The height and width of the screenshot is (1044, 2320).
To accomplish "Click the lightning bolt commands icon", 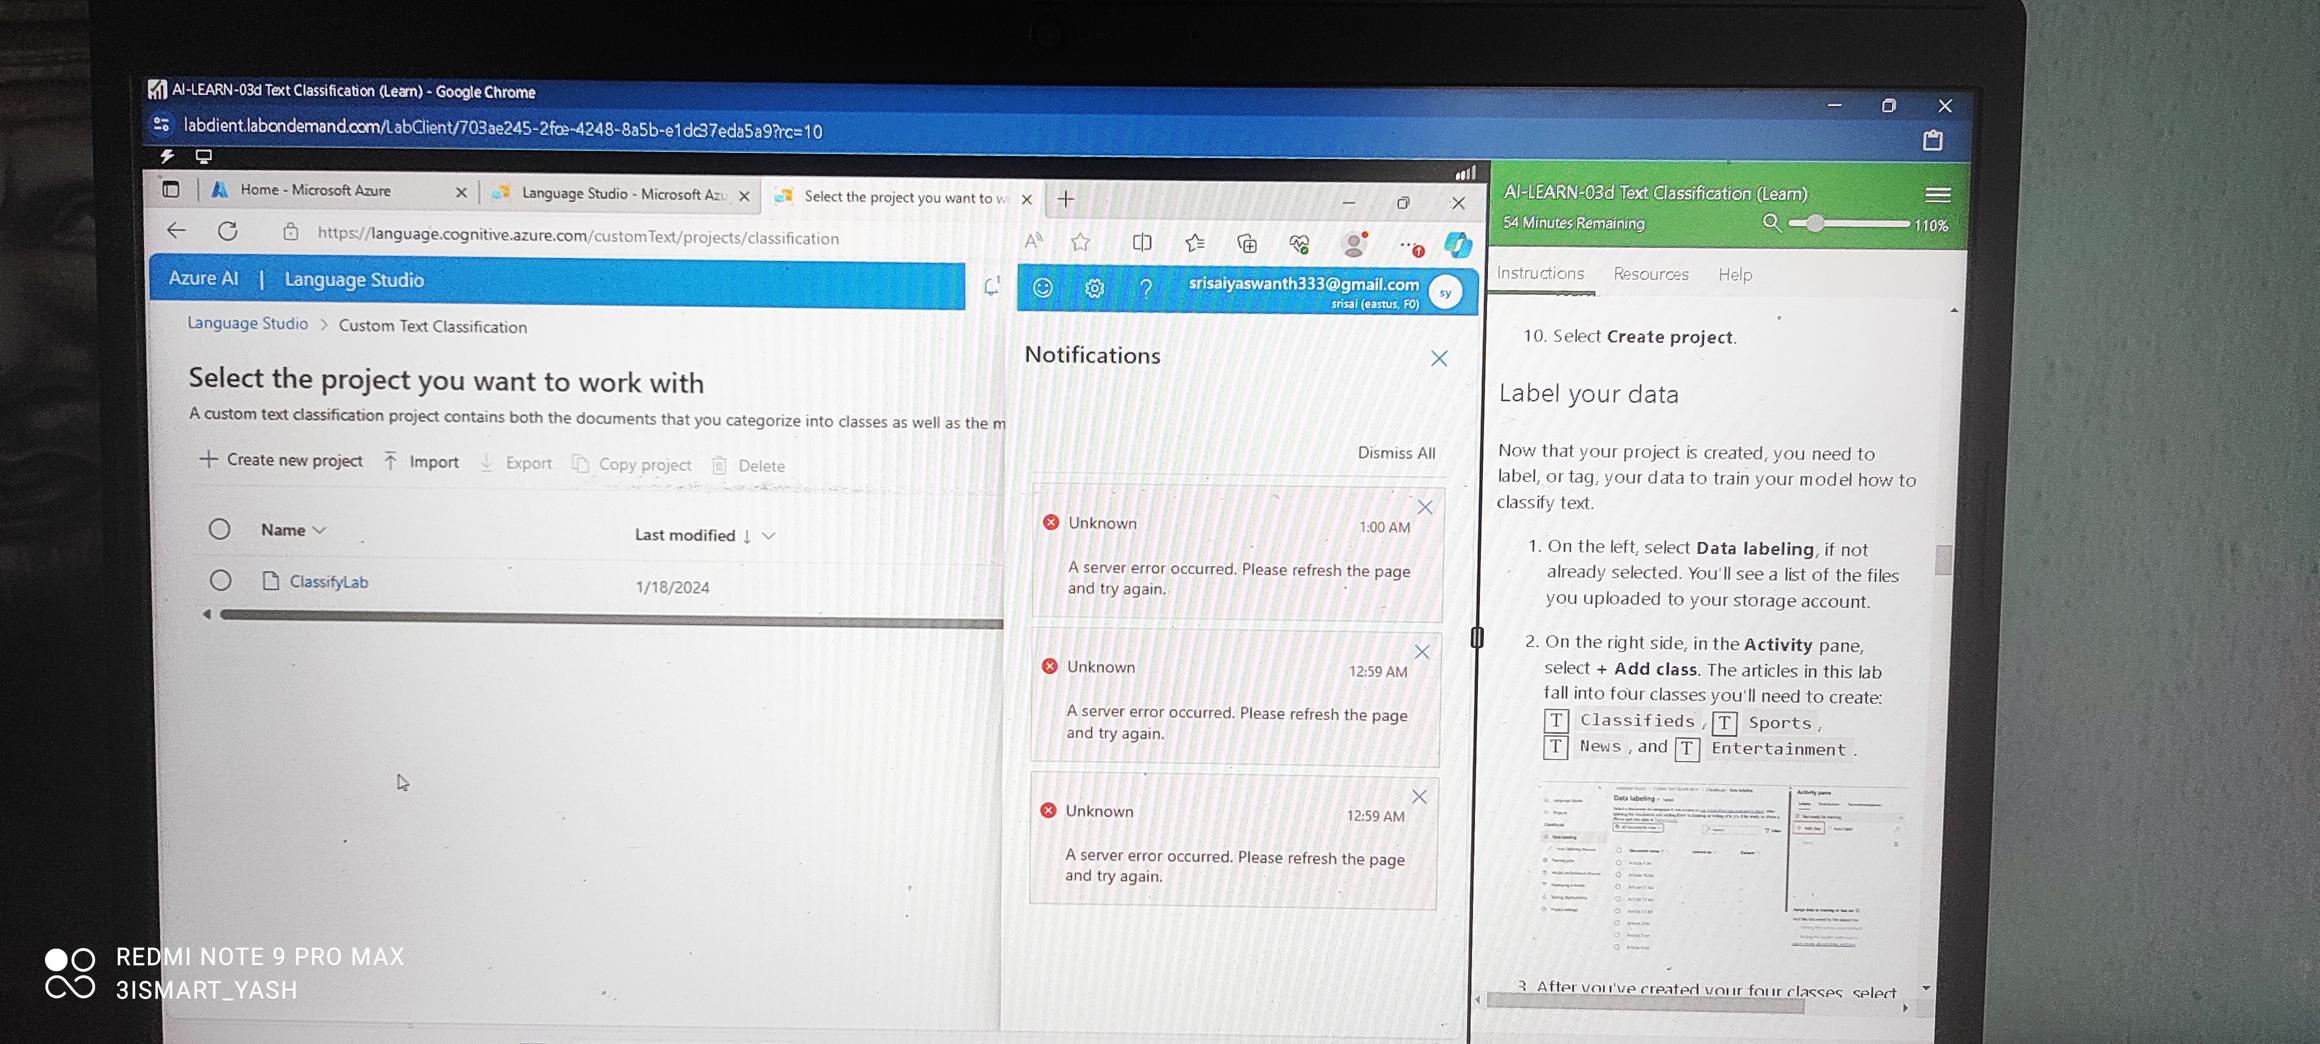I will pyautogui.click(x=168, y=155).
